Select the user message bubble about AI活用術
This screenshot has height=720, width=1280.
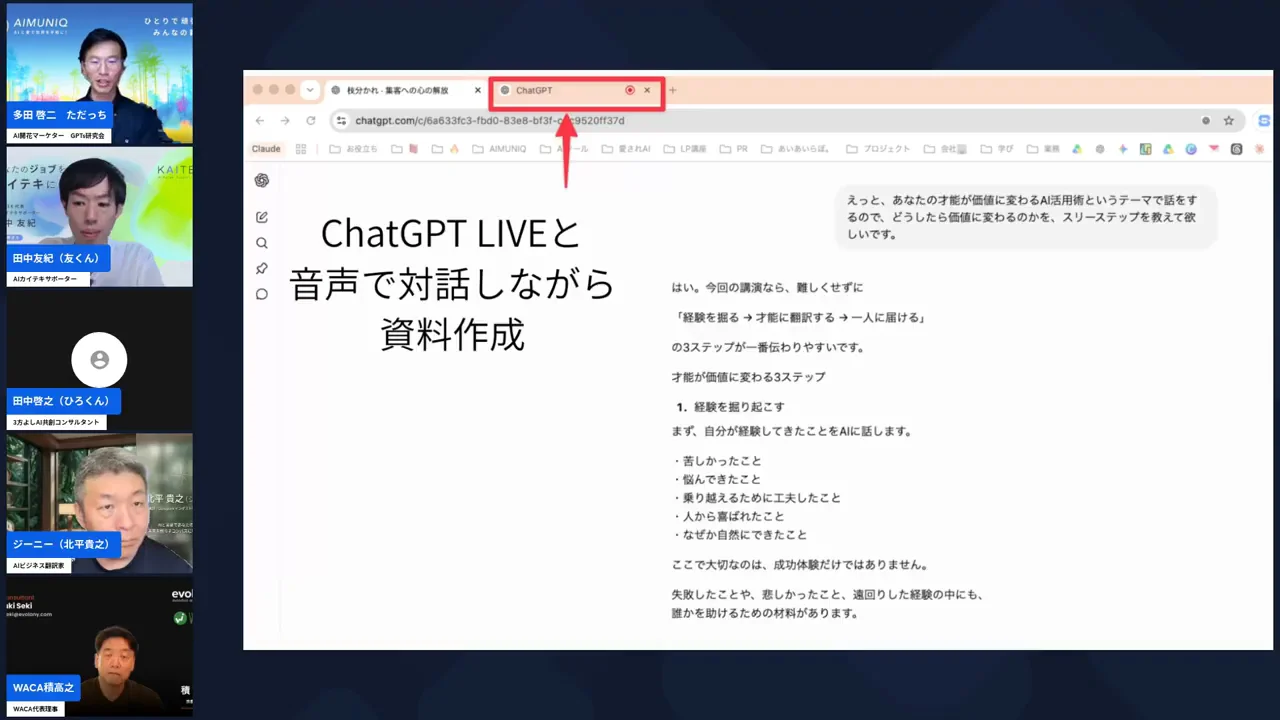(1026, 217)
